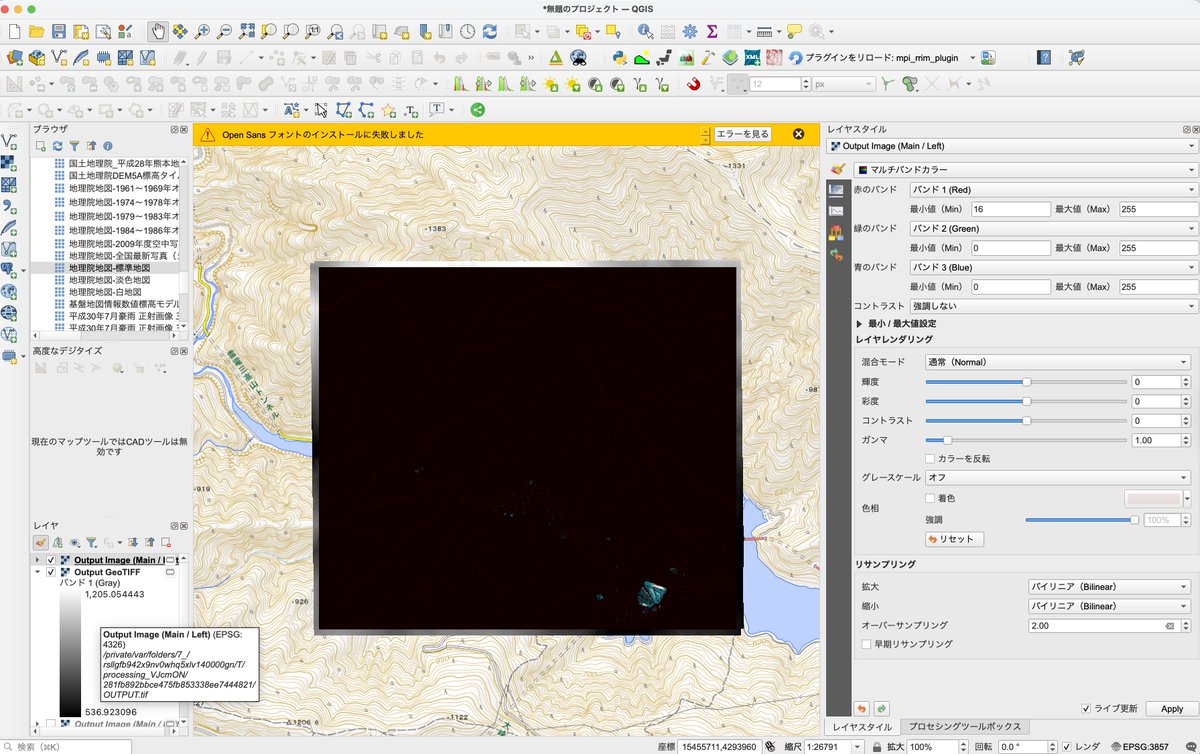Click the Zoom In magnifier tool

pos(203,32)
